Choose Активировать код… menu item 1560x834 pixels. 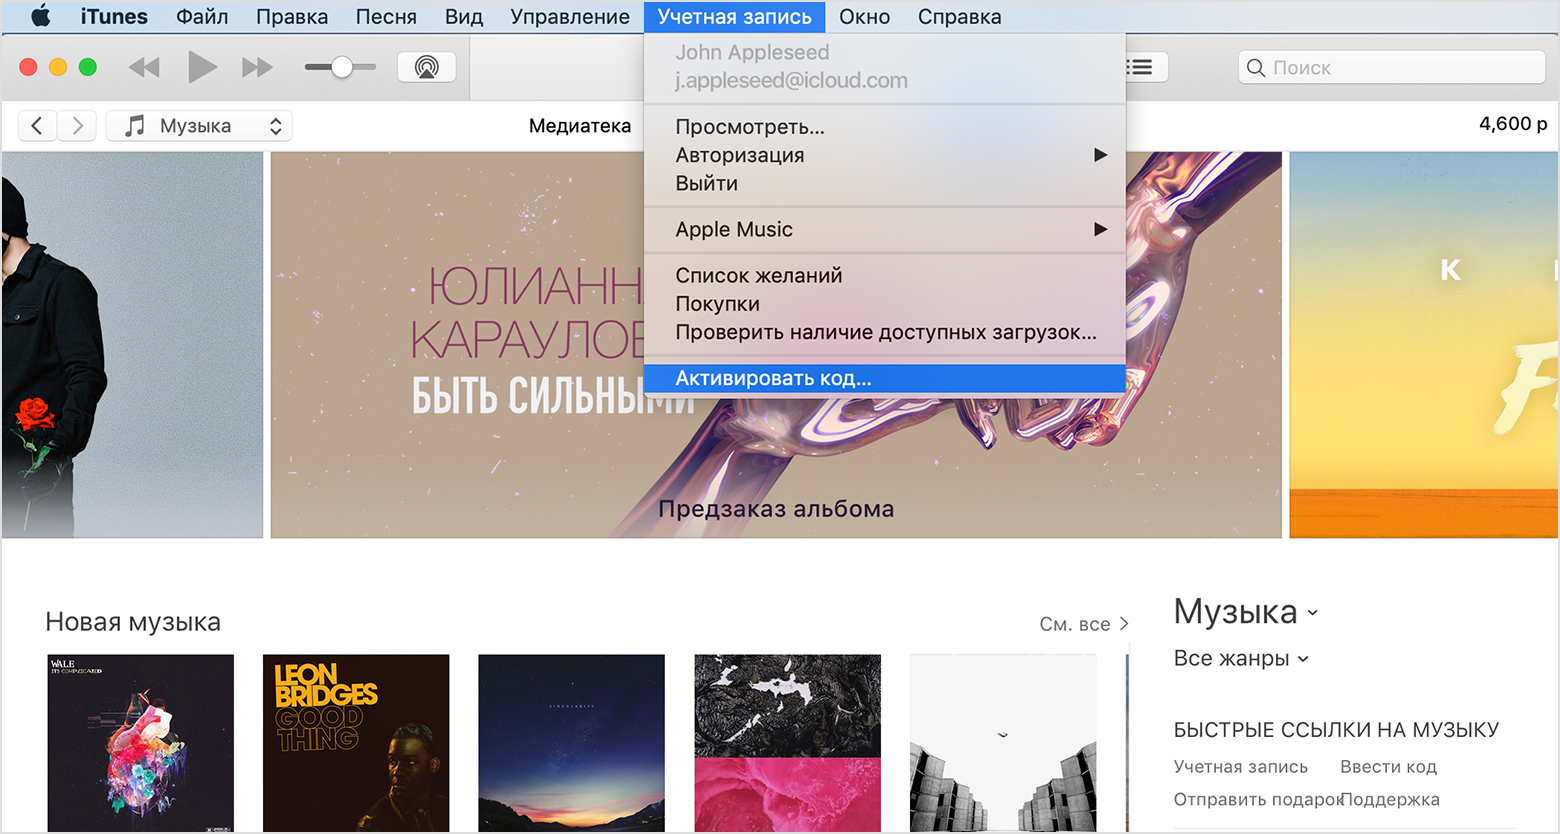tap(885, 378)
